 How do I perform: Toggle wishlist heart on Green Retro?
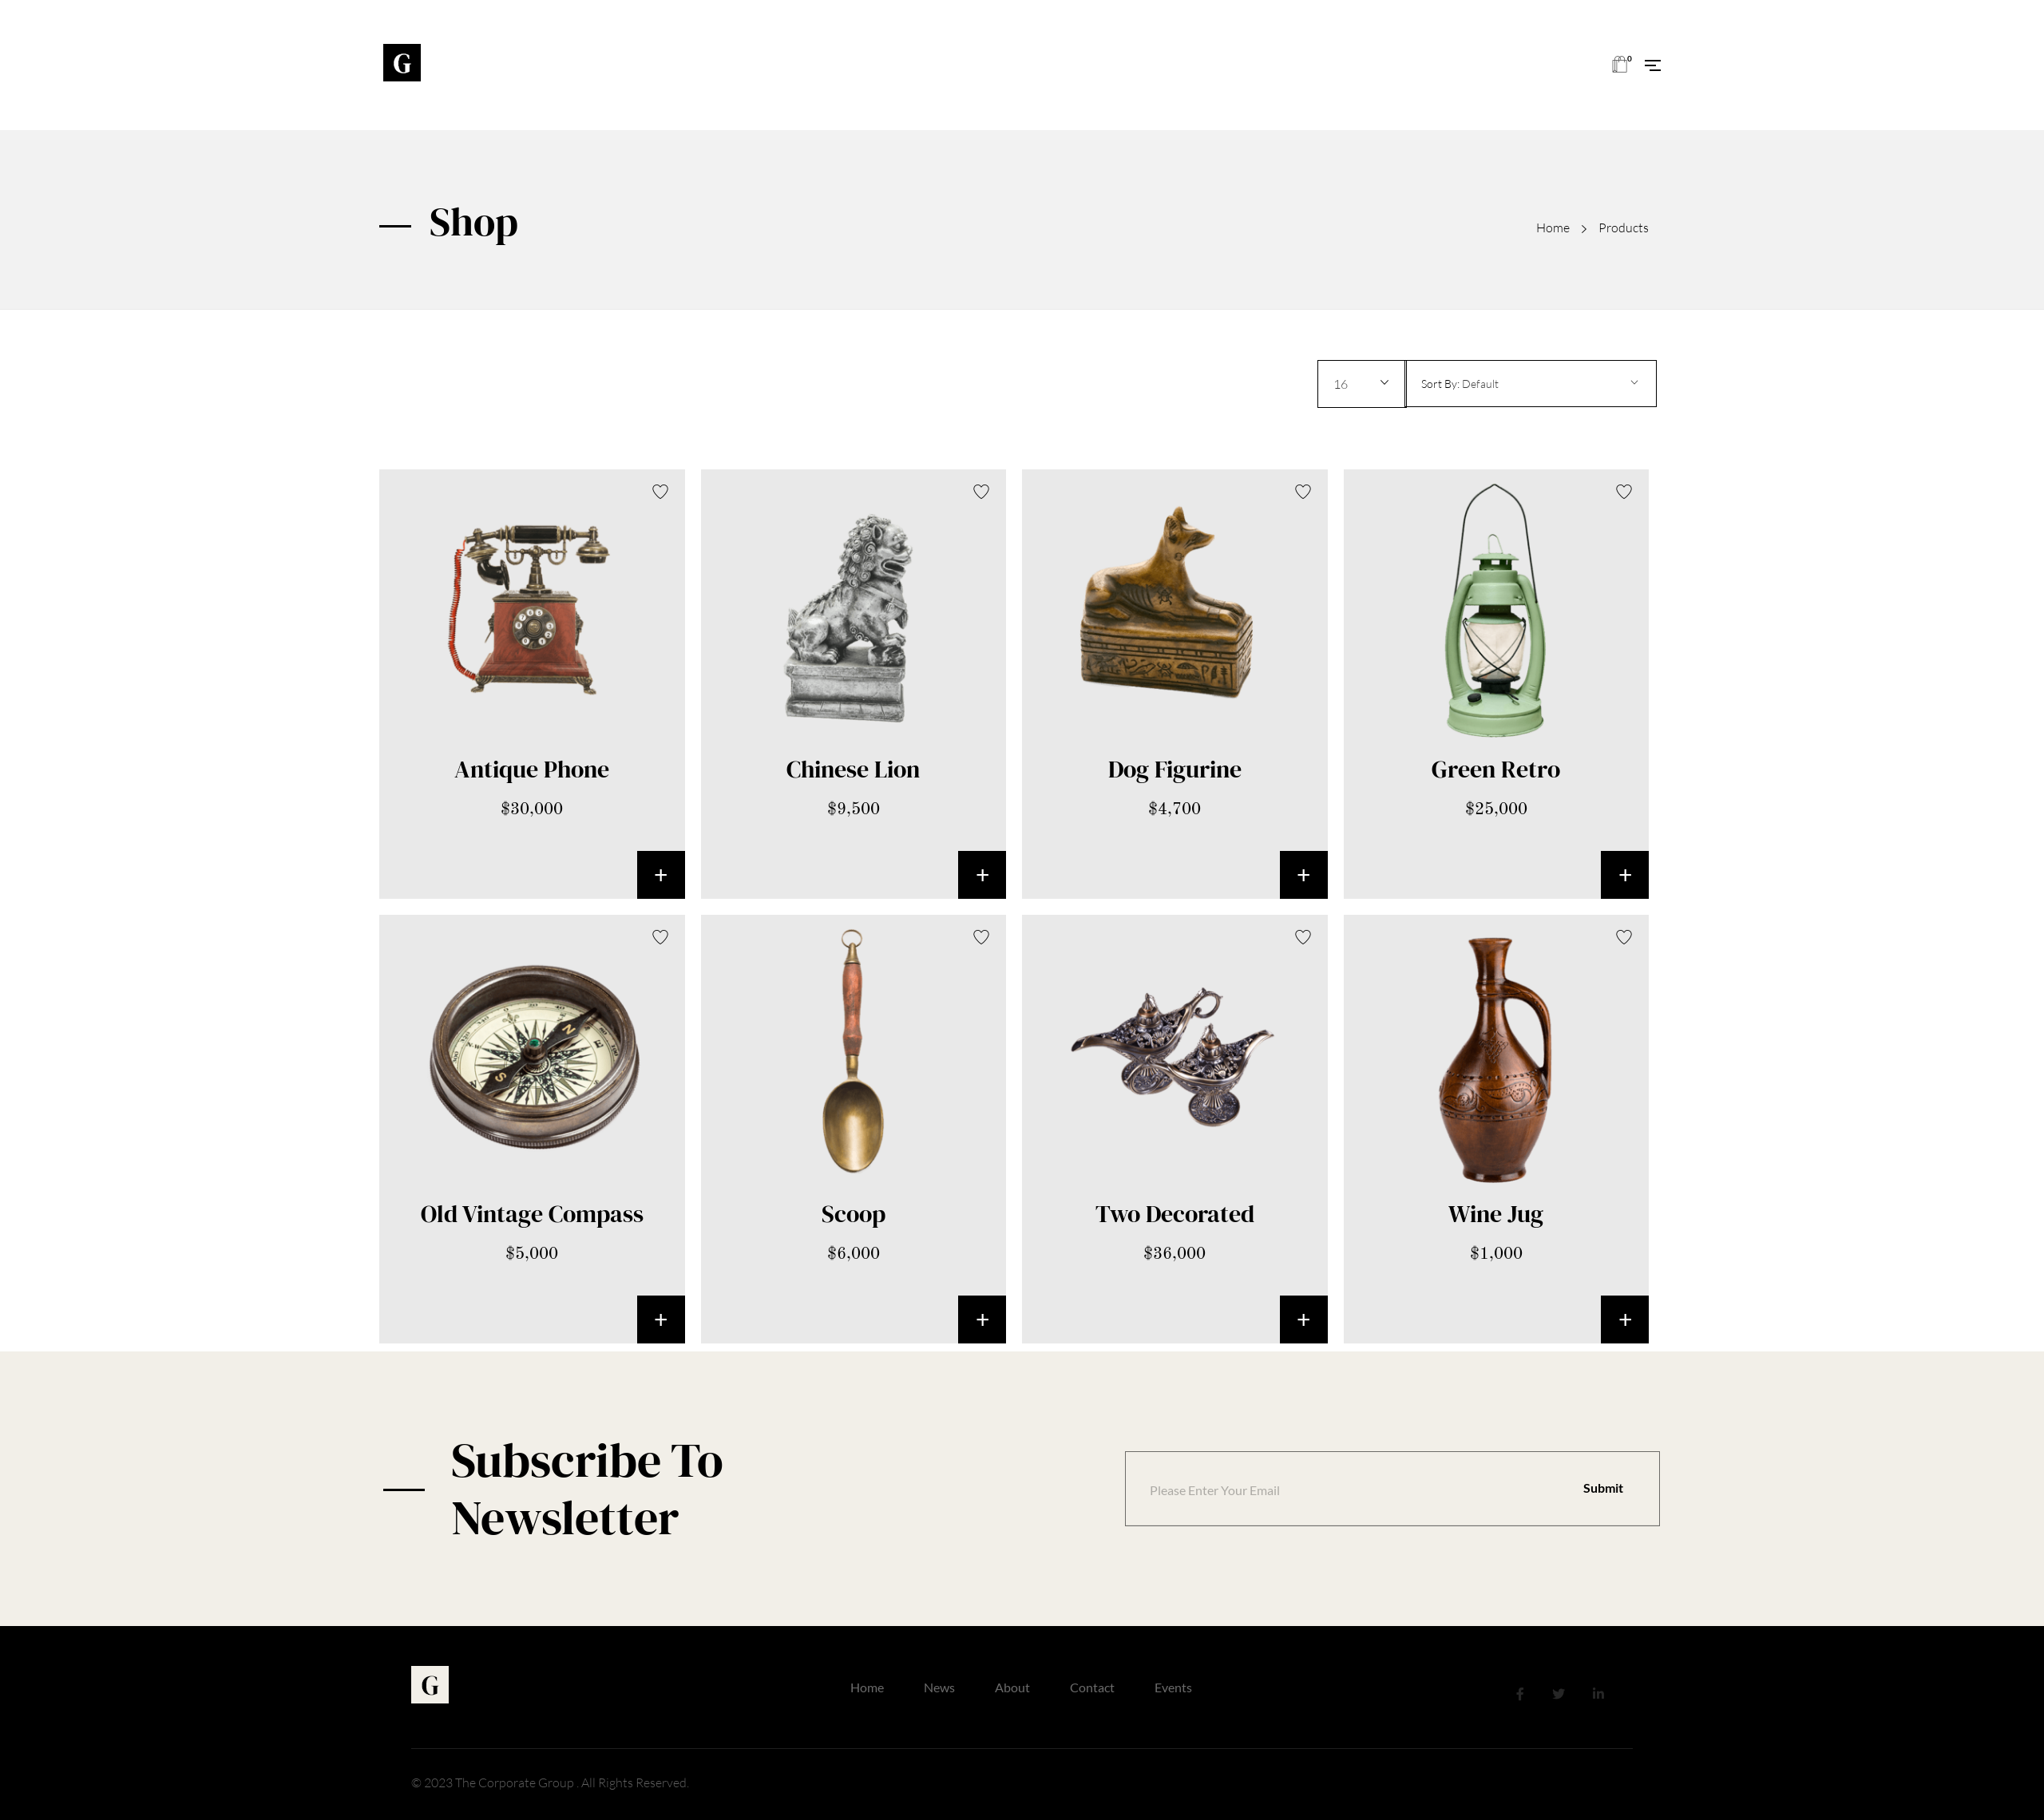[x=1624, y=491]
